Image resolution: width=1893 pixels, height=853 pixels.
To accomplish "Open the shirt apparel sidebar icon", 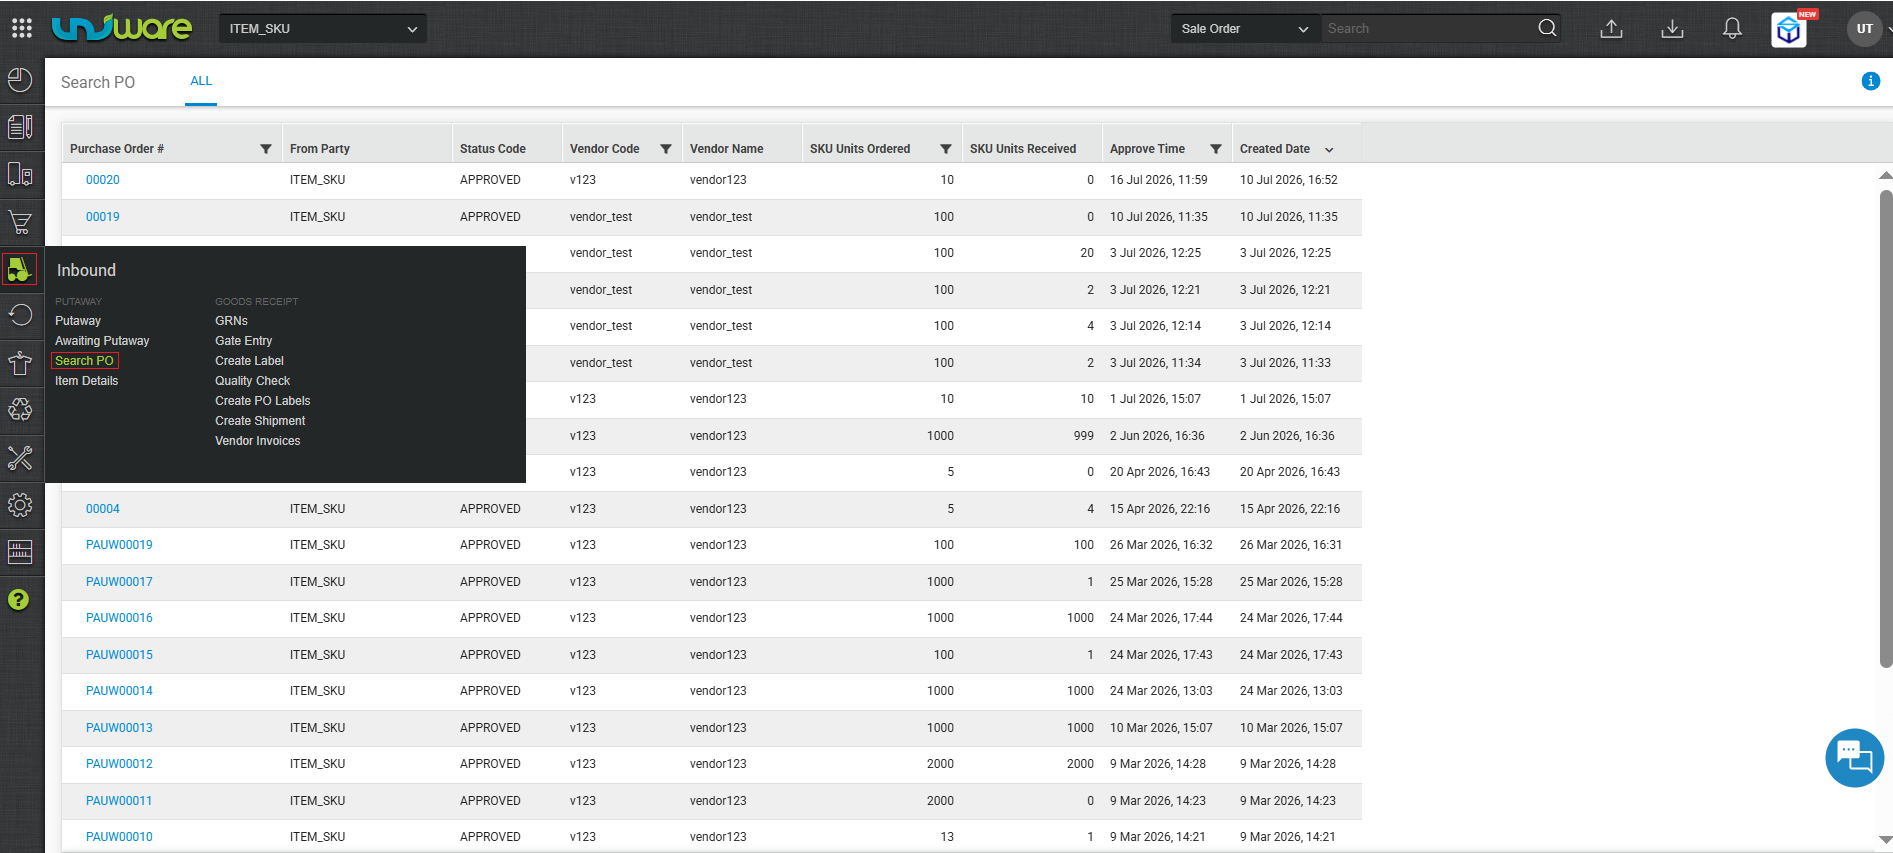I will coord(20,363).
